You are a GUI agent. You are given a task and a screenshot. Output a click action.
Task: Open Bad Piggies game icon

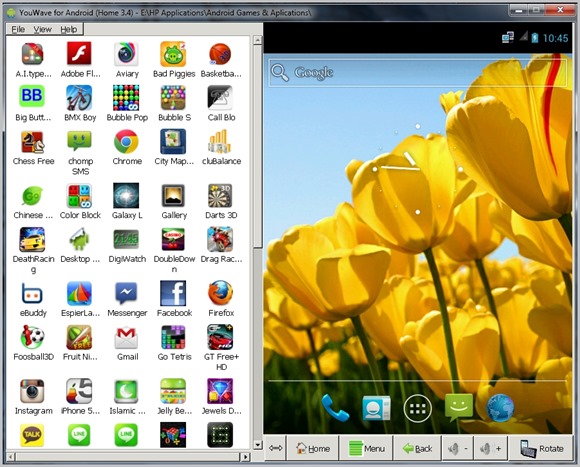pos(173,54)
